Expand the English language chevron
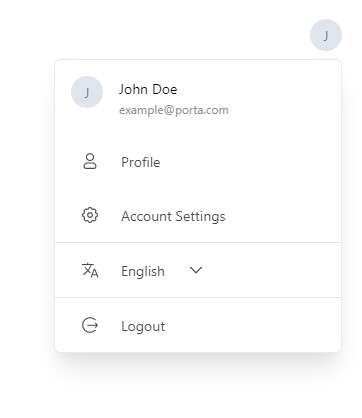362x418 pixels. point(196,270)
